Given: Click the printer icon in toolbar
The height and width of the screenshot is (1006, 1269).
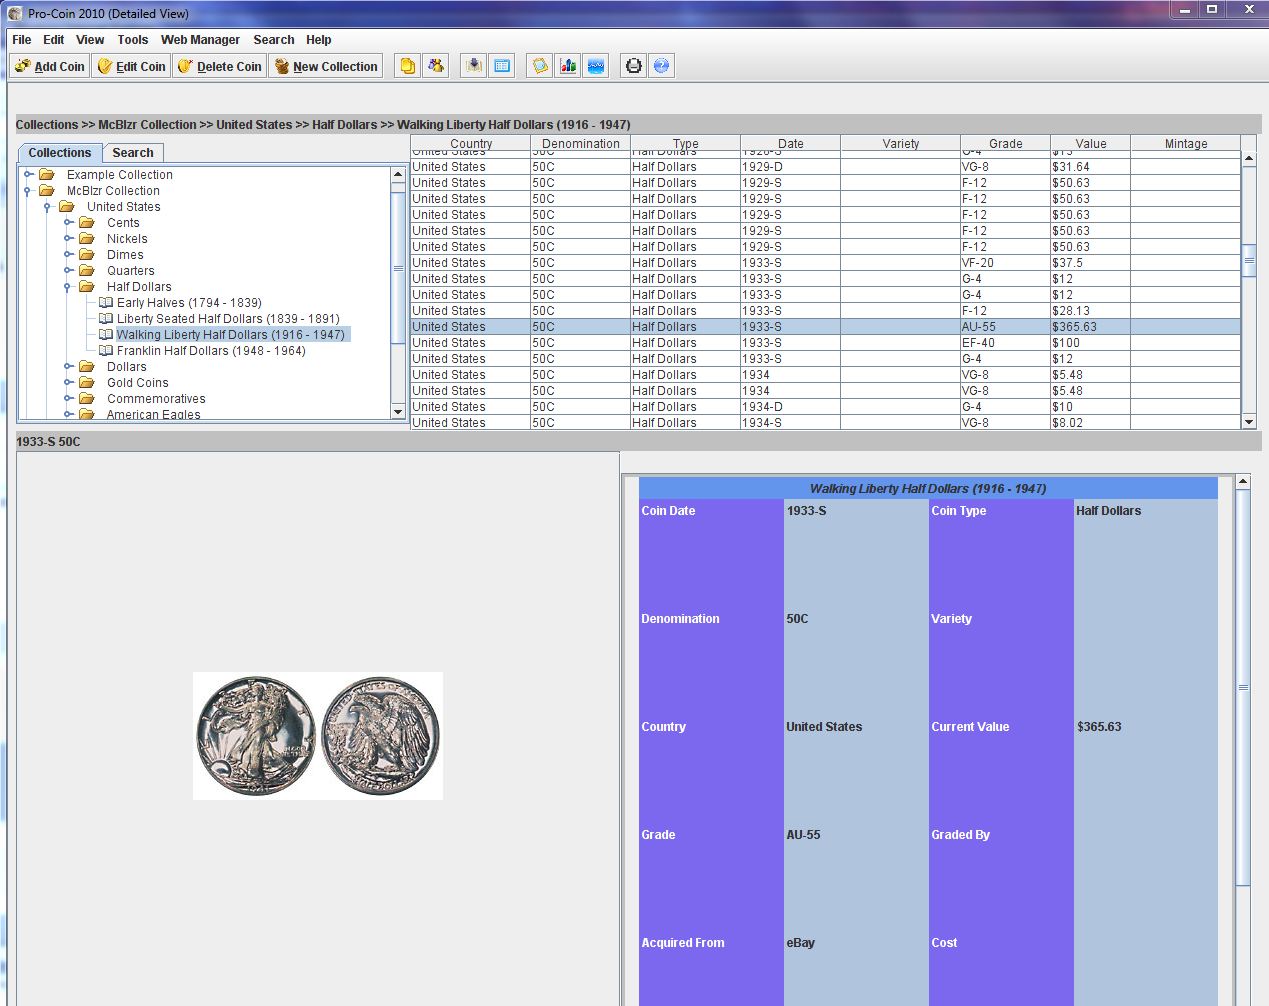Looking at the screenshot, I should point(633,66).
